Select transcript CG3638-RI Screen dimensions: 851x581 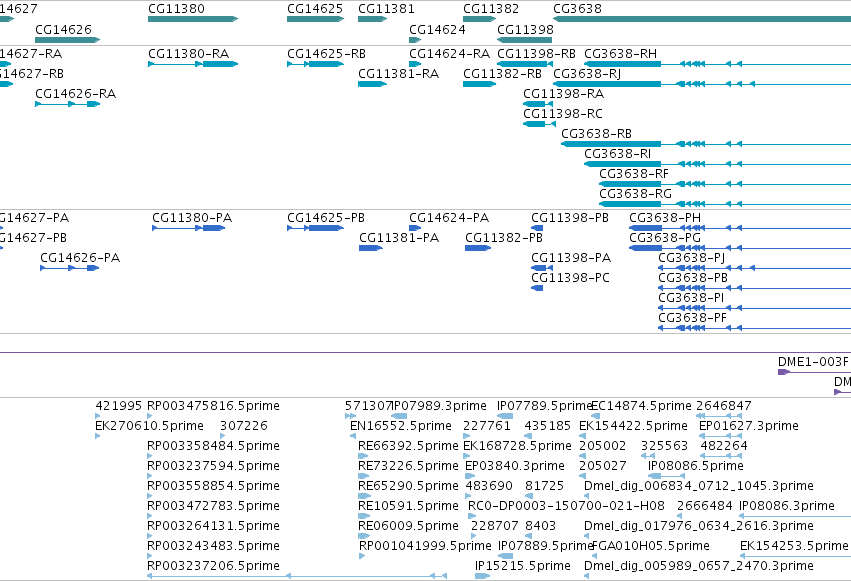pyautogui.click(x=717, y=164)
